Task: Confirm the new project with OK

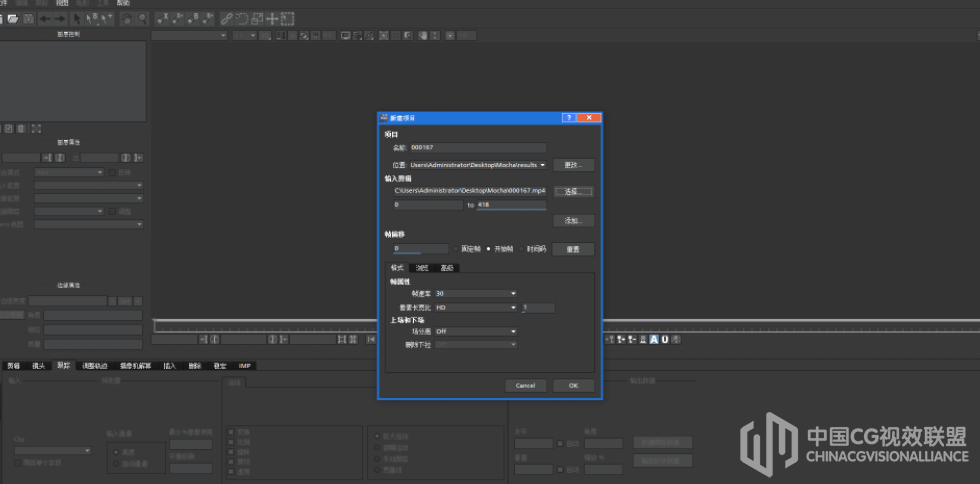Action: 573,386
